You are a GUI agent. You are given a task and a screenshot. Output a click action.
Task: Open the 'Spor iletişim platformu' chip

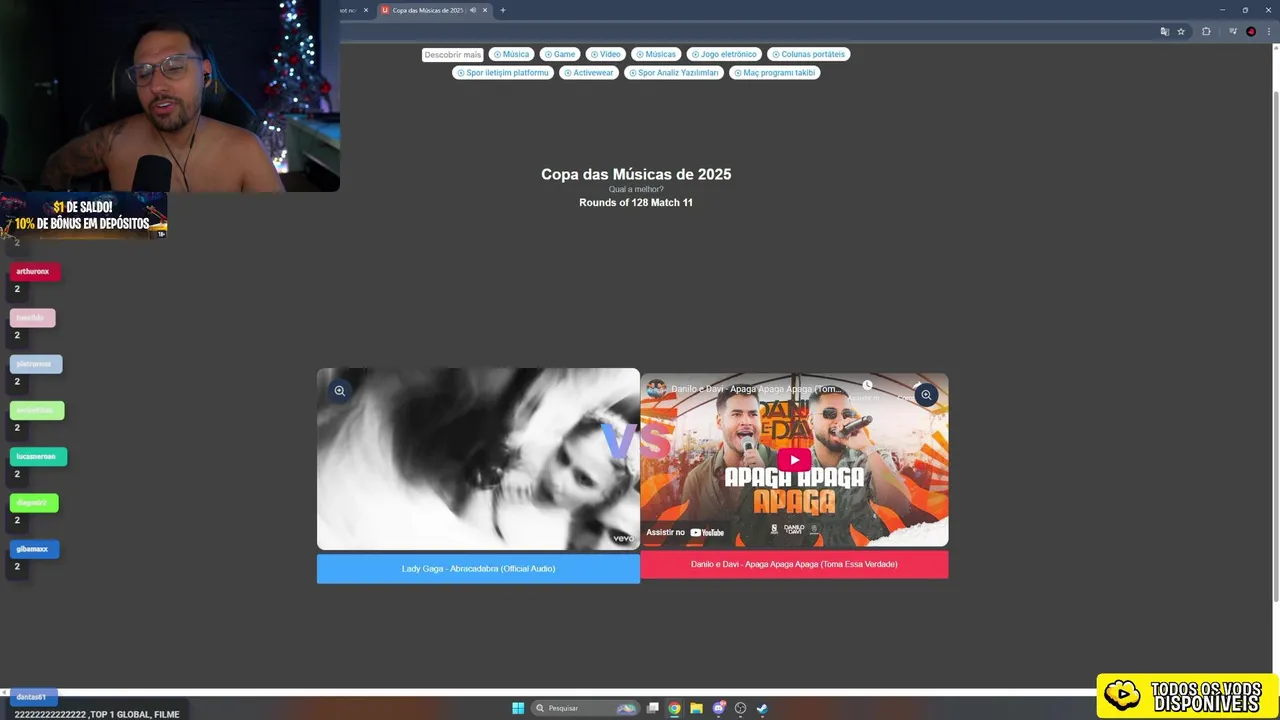502,73
